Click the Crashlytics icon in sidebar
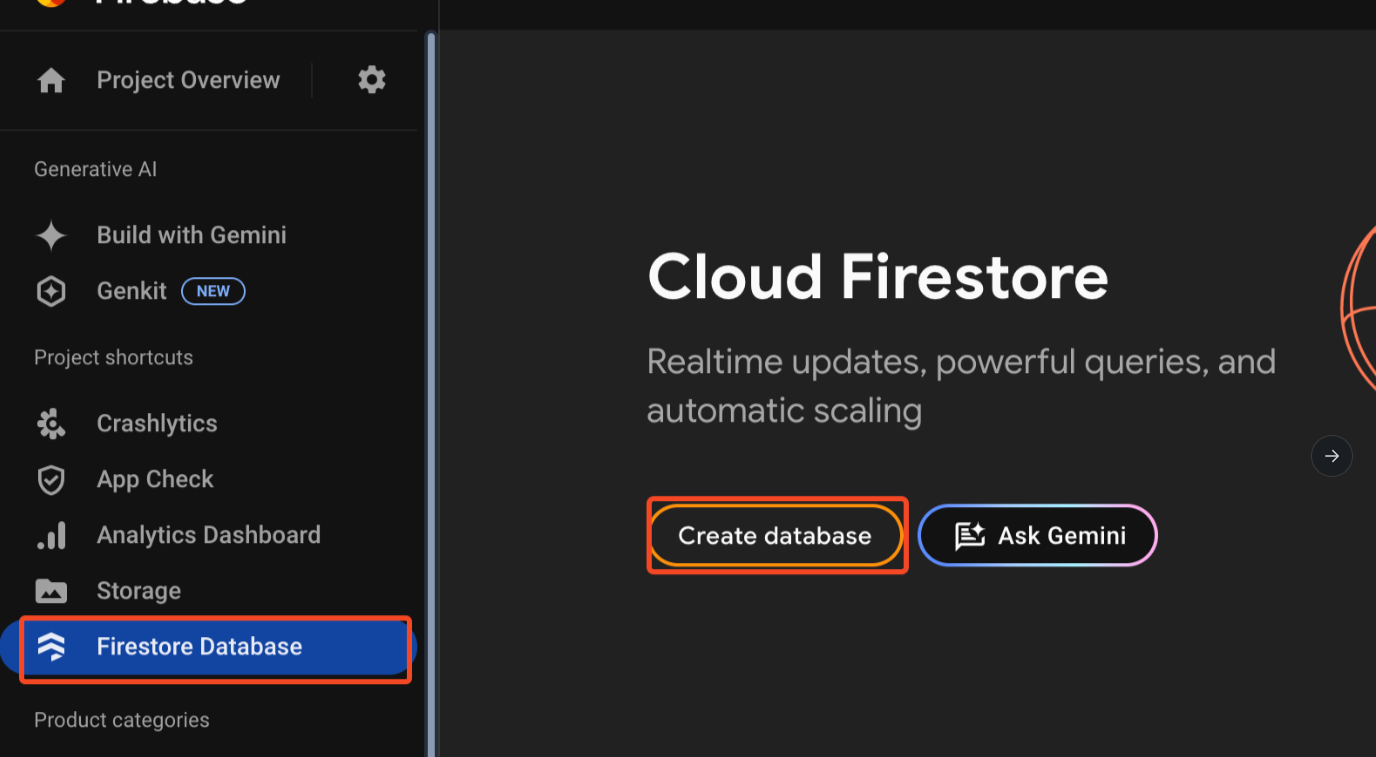1376x757 pixels. pos(51,424)
